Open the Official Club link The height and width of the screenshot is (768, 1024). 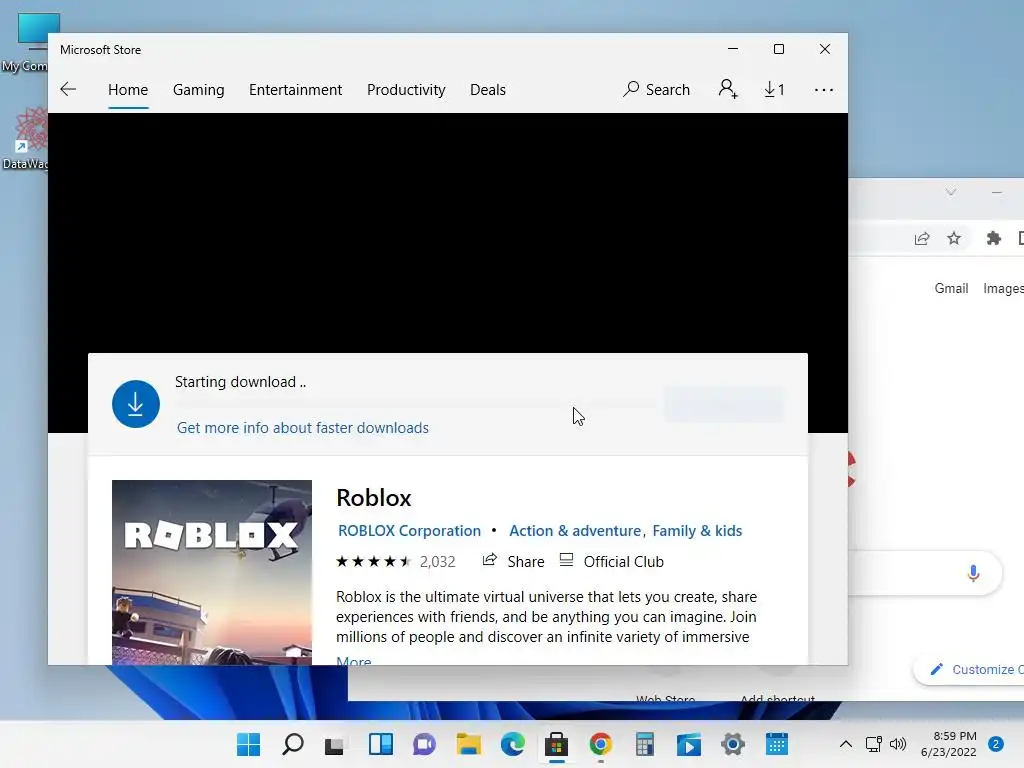[612, 561]
